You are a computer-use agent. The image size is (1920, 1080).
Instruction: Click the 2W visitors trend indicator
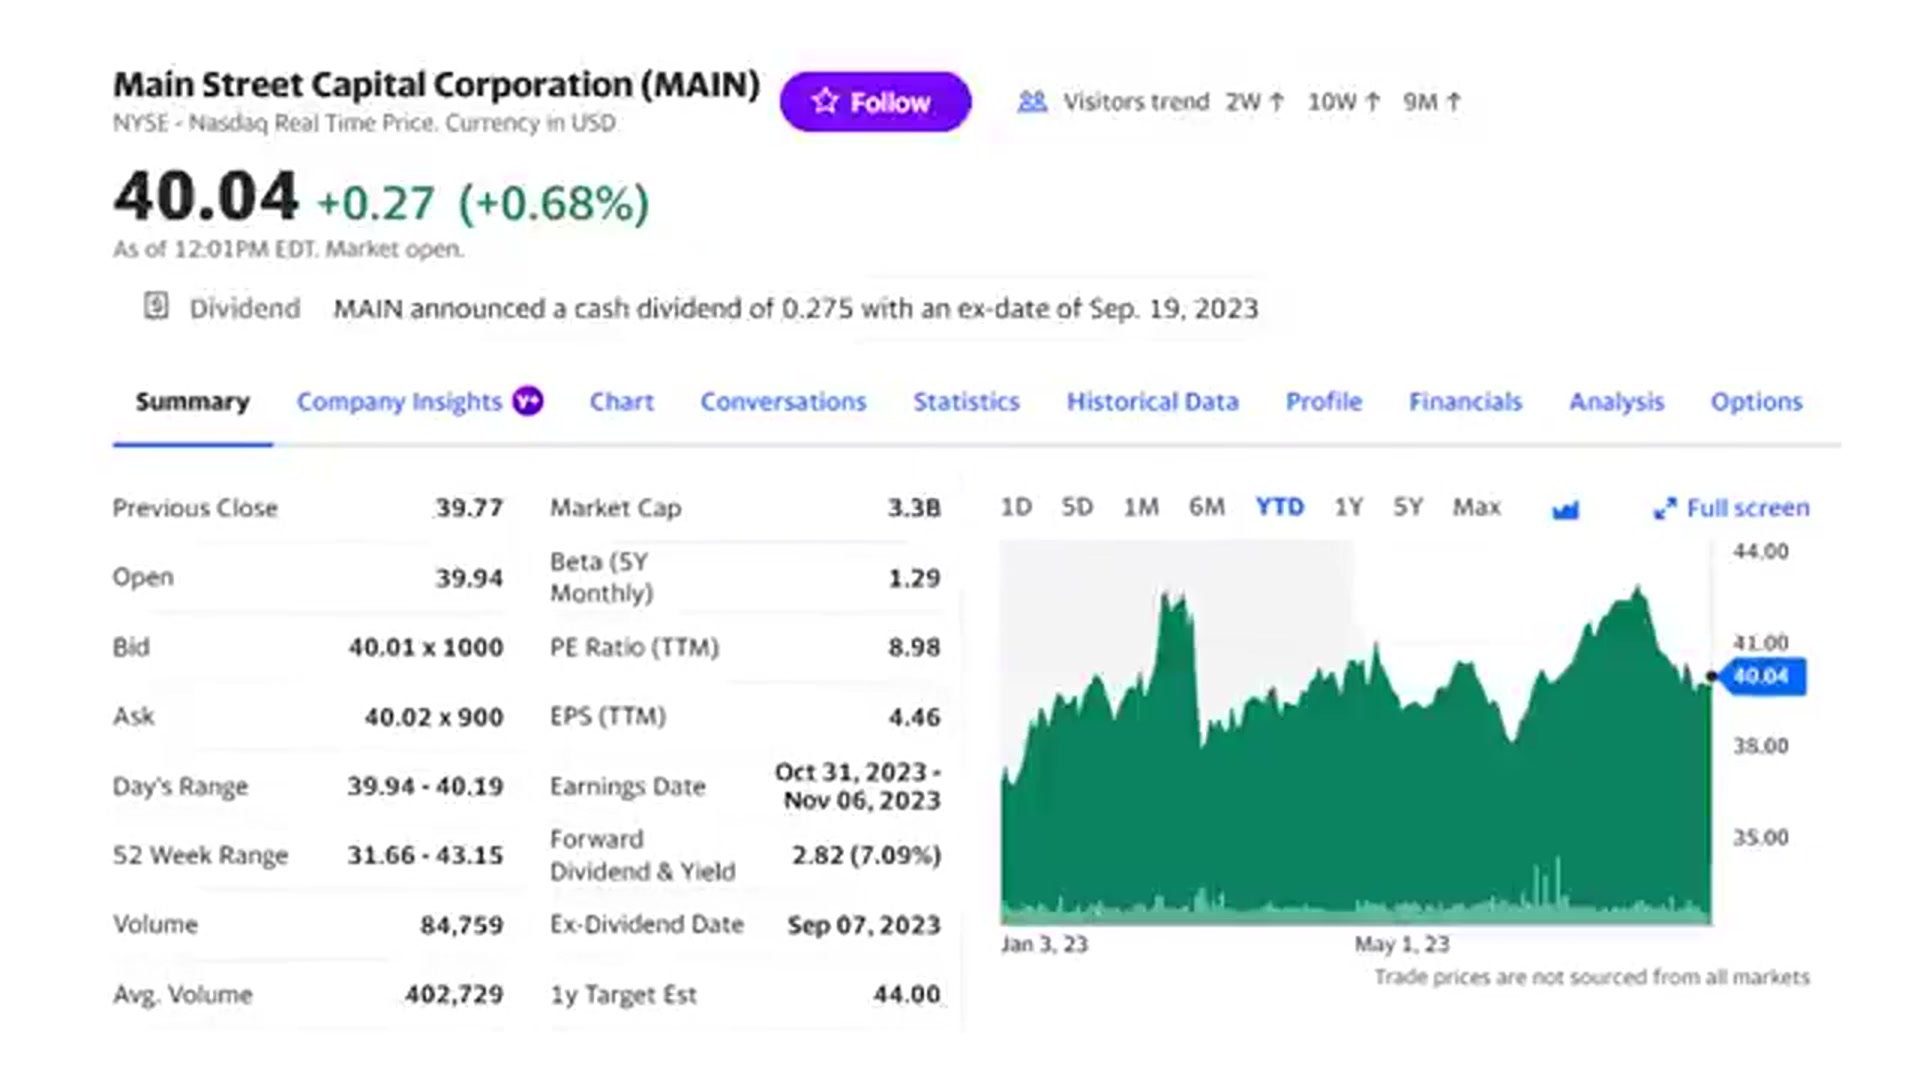(1255, 102)
